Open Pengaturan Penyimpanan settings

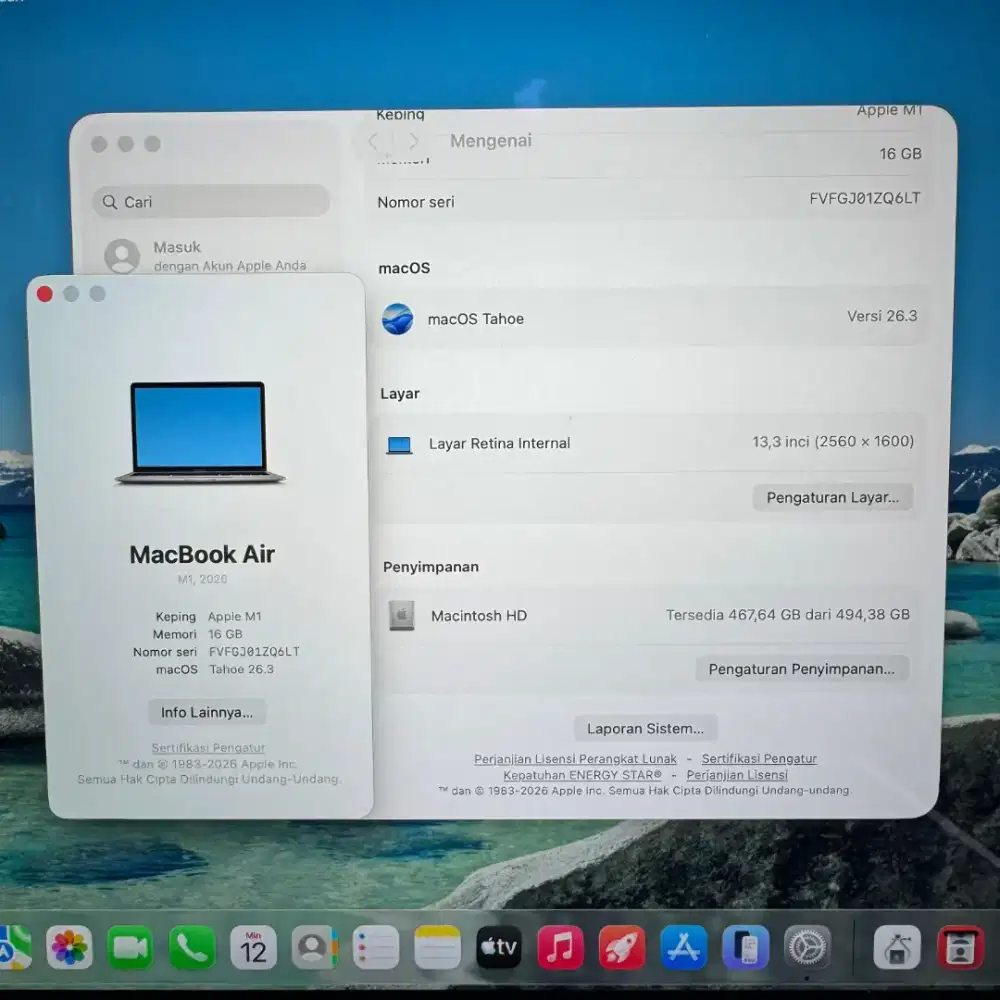[801, 668]
